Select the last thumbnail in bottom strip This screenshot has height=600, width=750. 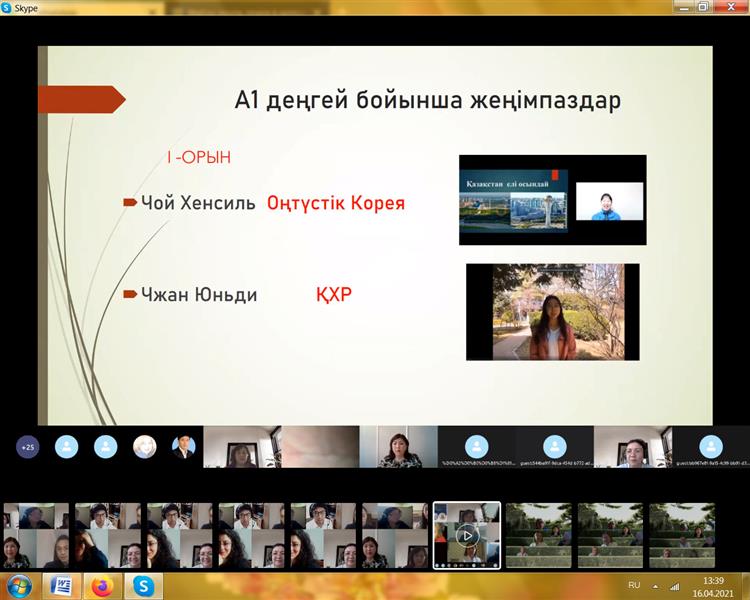tap(682, 535)
